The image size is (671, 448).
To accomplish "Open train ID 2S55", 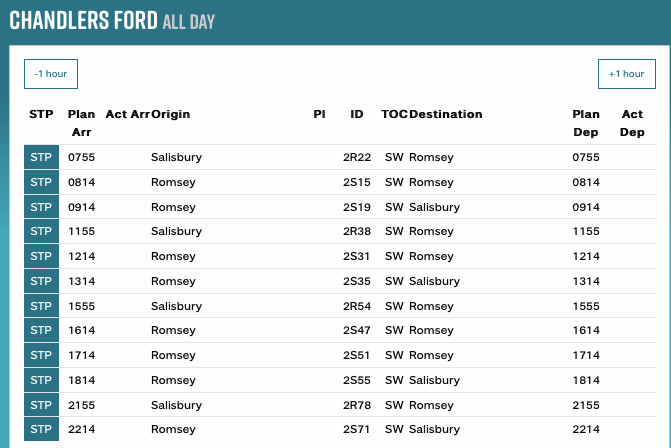I will point(357,381).
